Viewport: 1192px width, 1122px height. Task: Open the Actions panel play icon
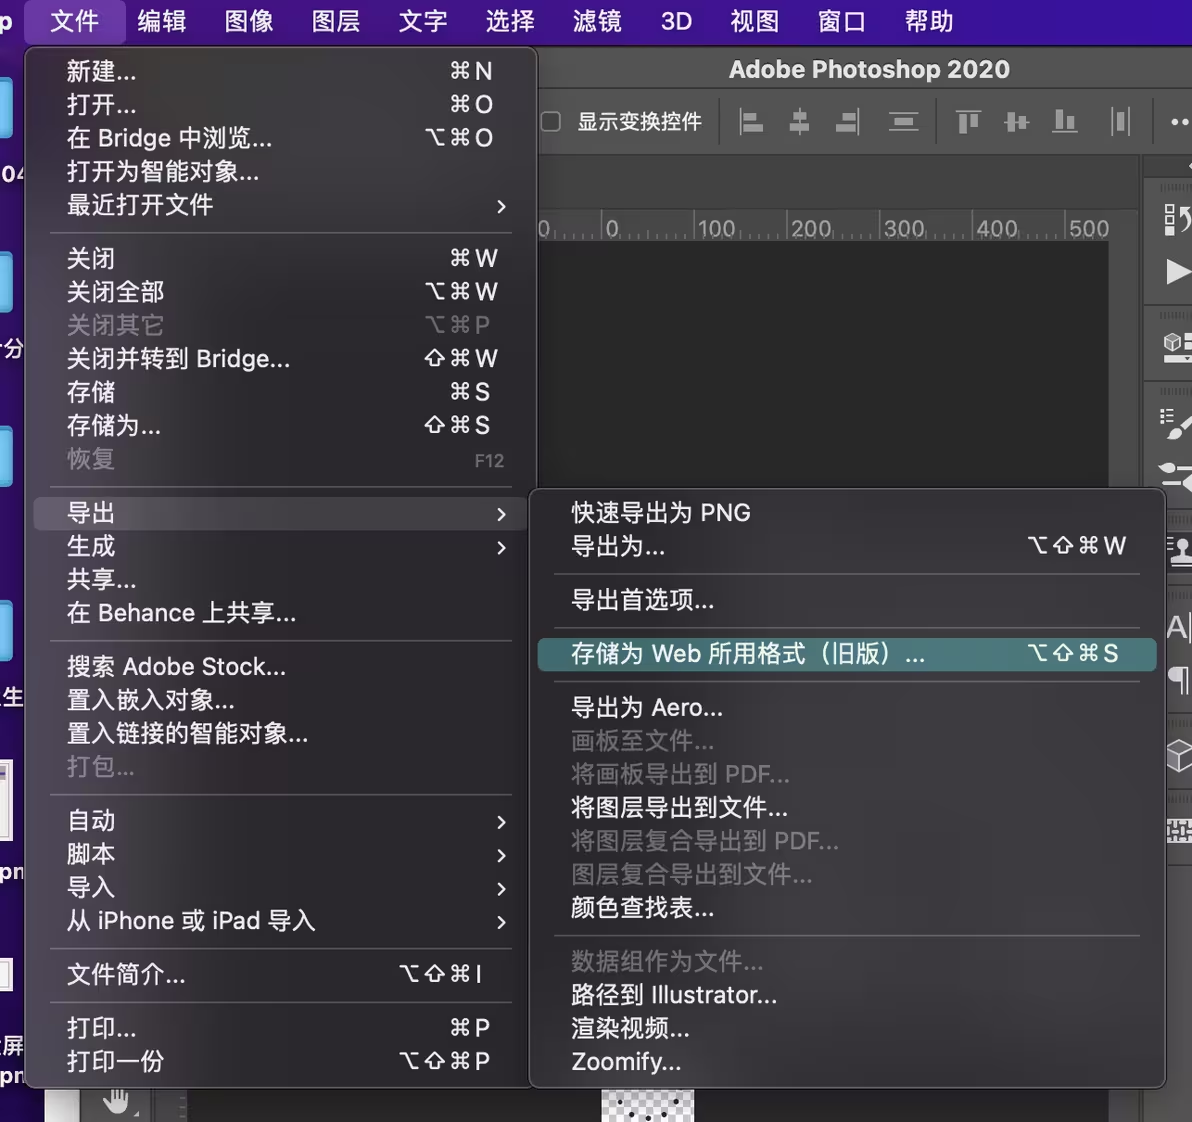click(x=1177, y=272)
